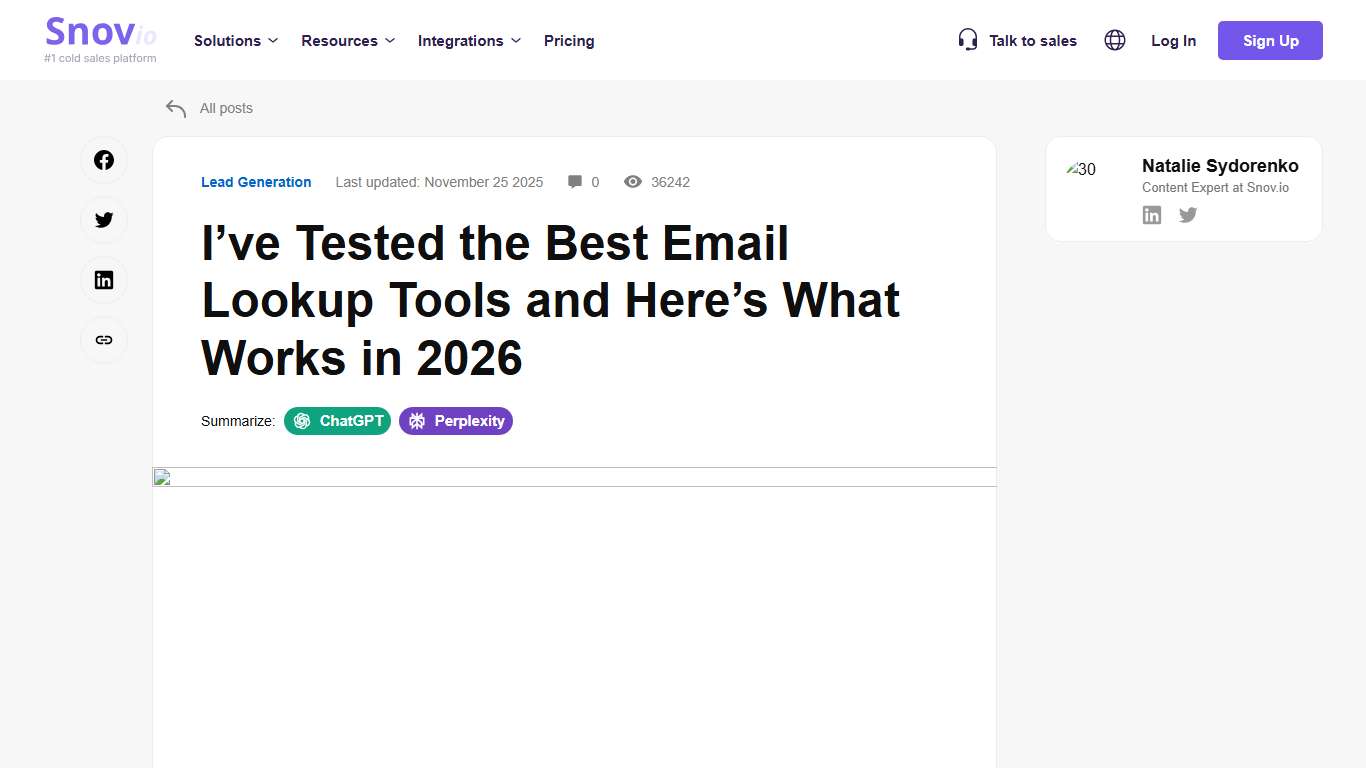Open the language globe selector
The image size is (1366, 768).
tap(1114, 40)
